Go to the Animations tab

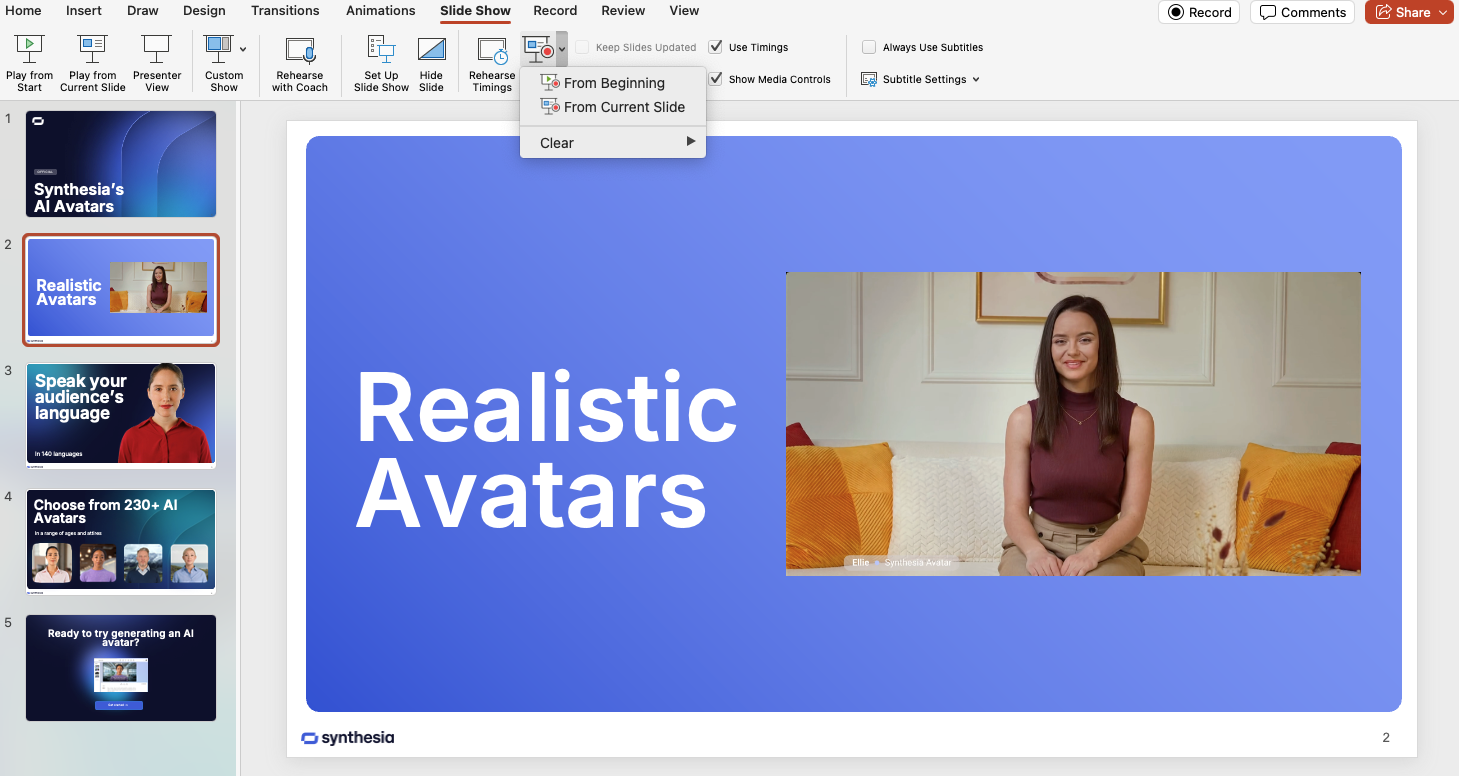coord(380,10)
